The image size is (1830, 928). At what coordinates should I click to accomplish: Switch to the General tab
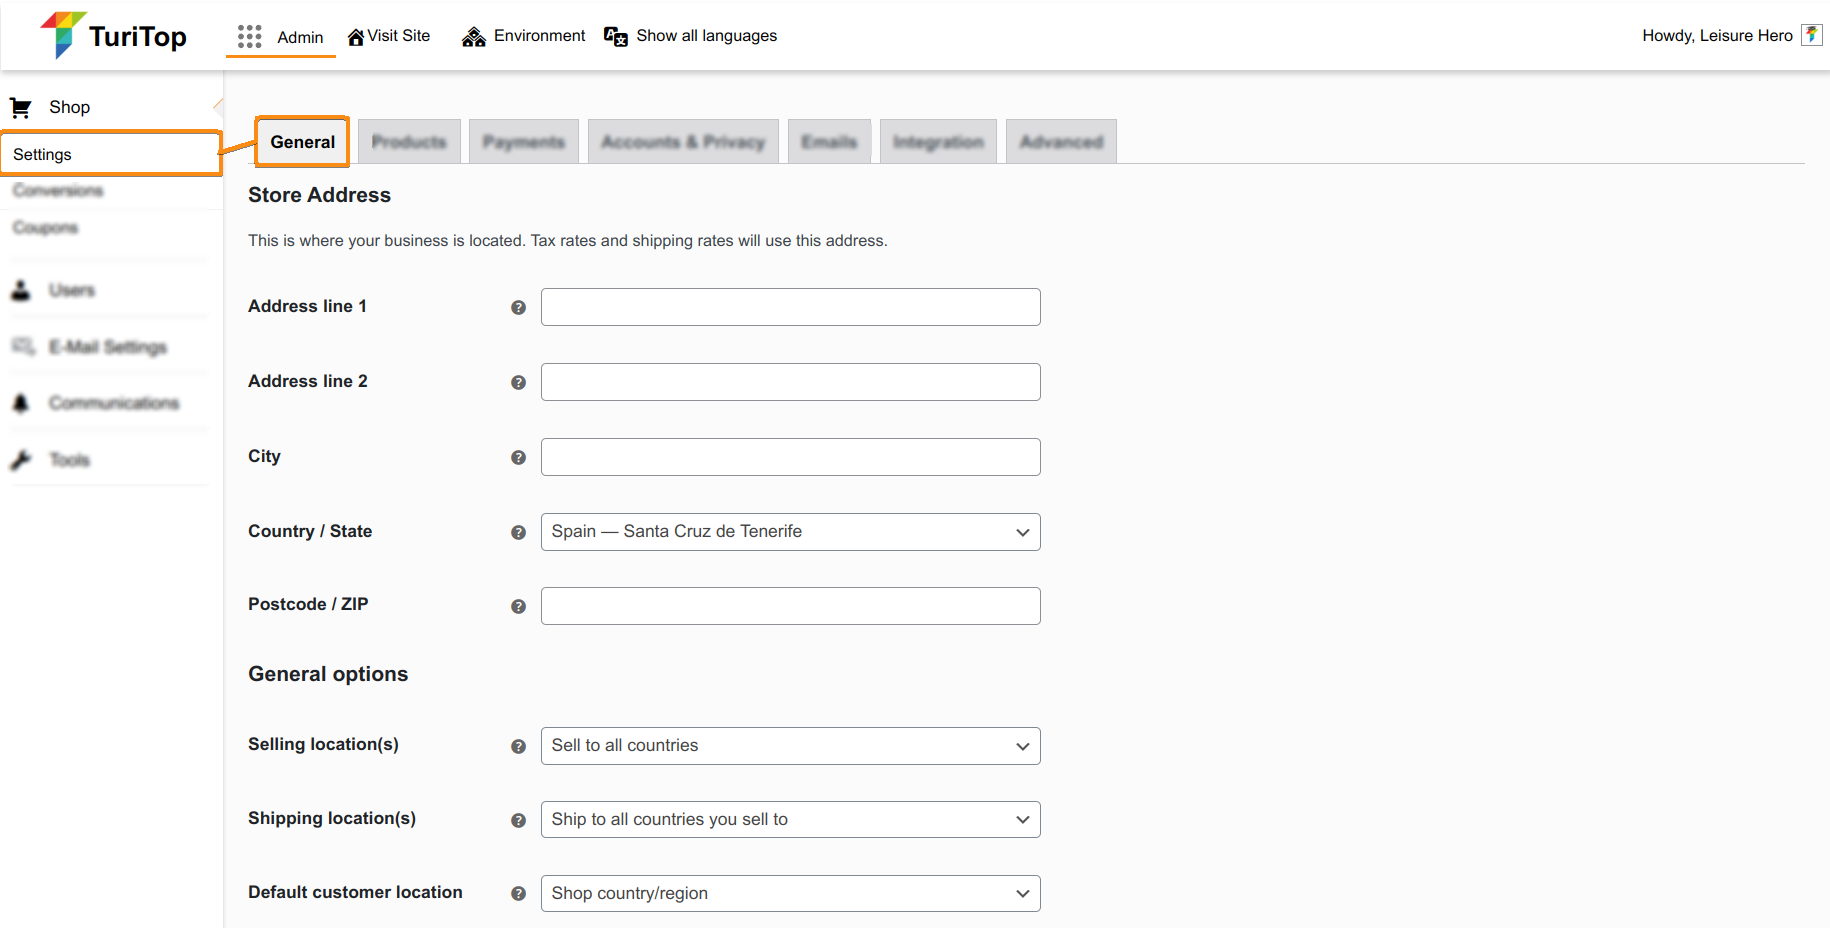302,142
